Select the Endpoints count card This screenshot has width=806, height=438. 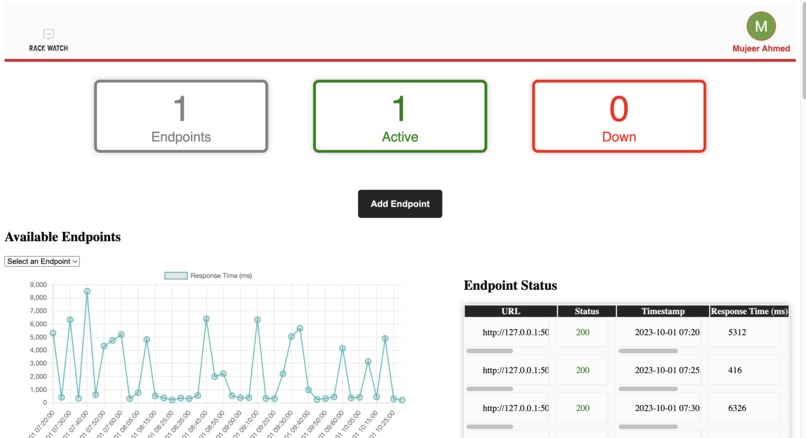tap(181, 116)
